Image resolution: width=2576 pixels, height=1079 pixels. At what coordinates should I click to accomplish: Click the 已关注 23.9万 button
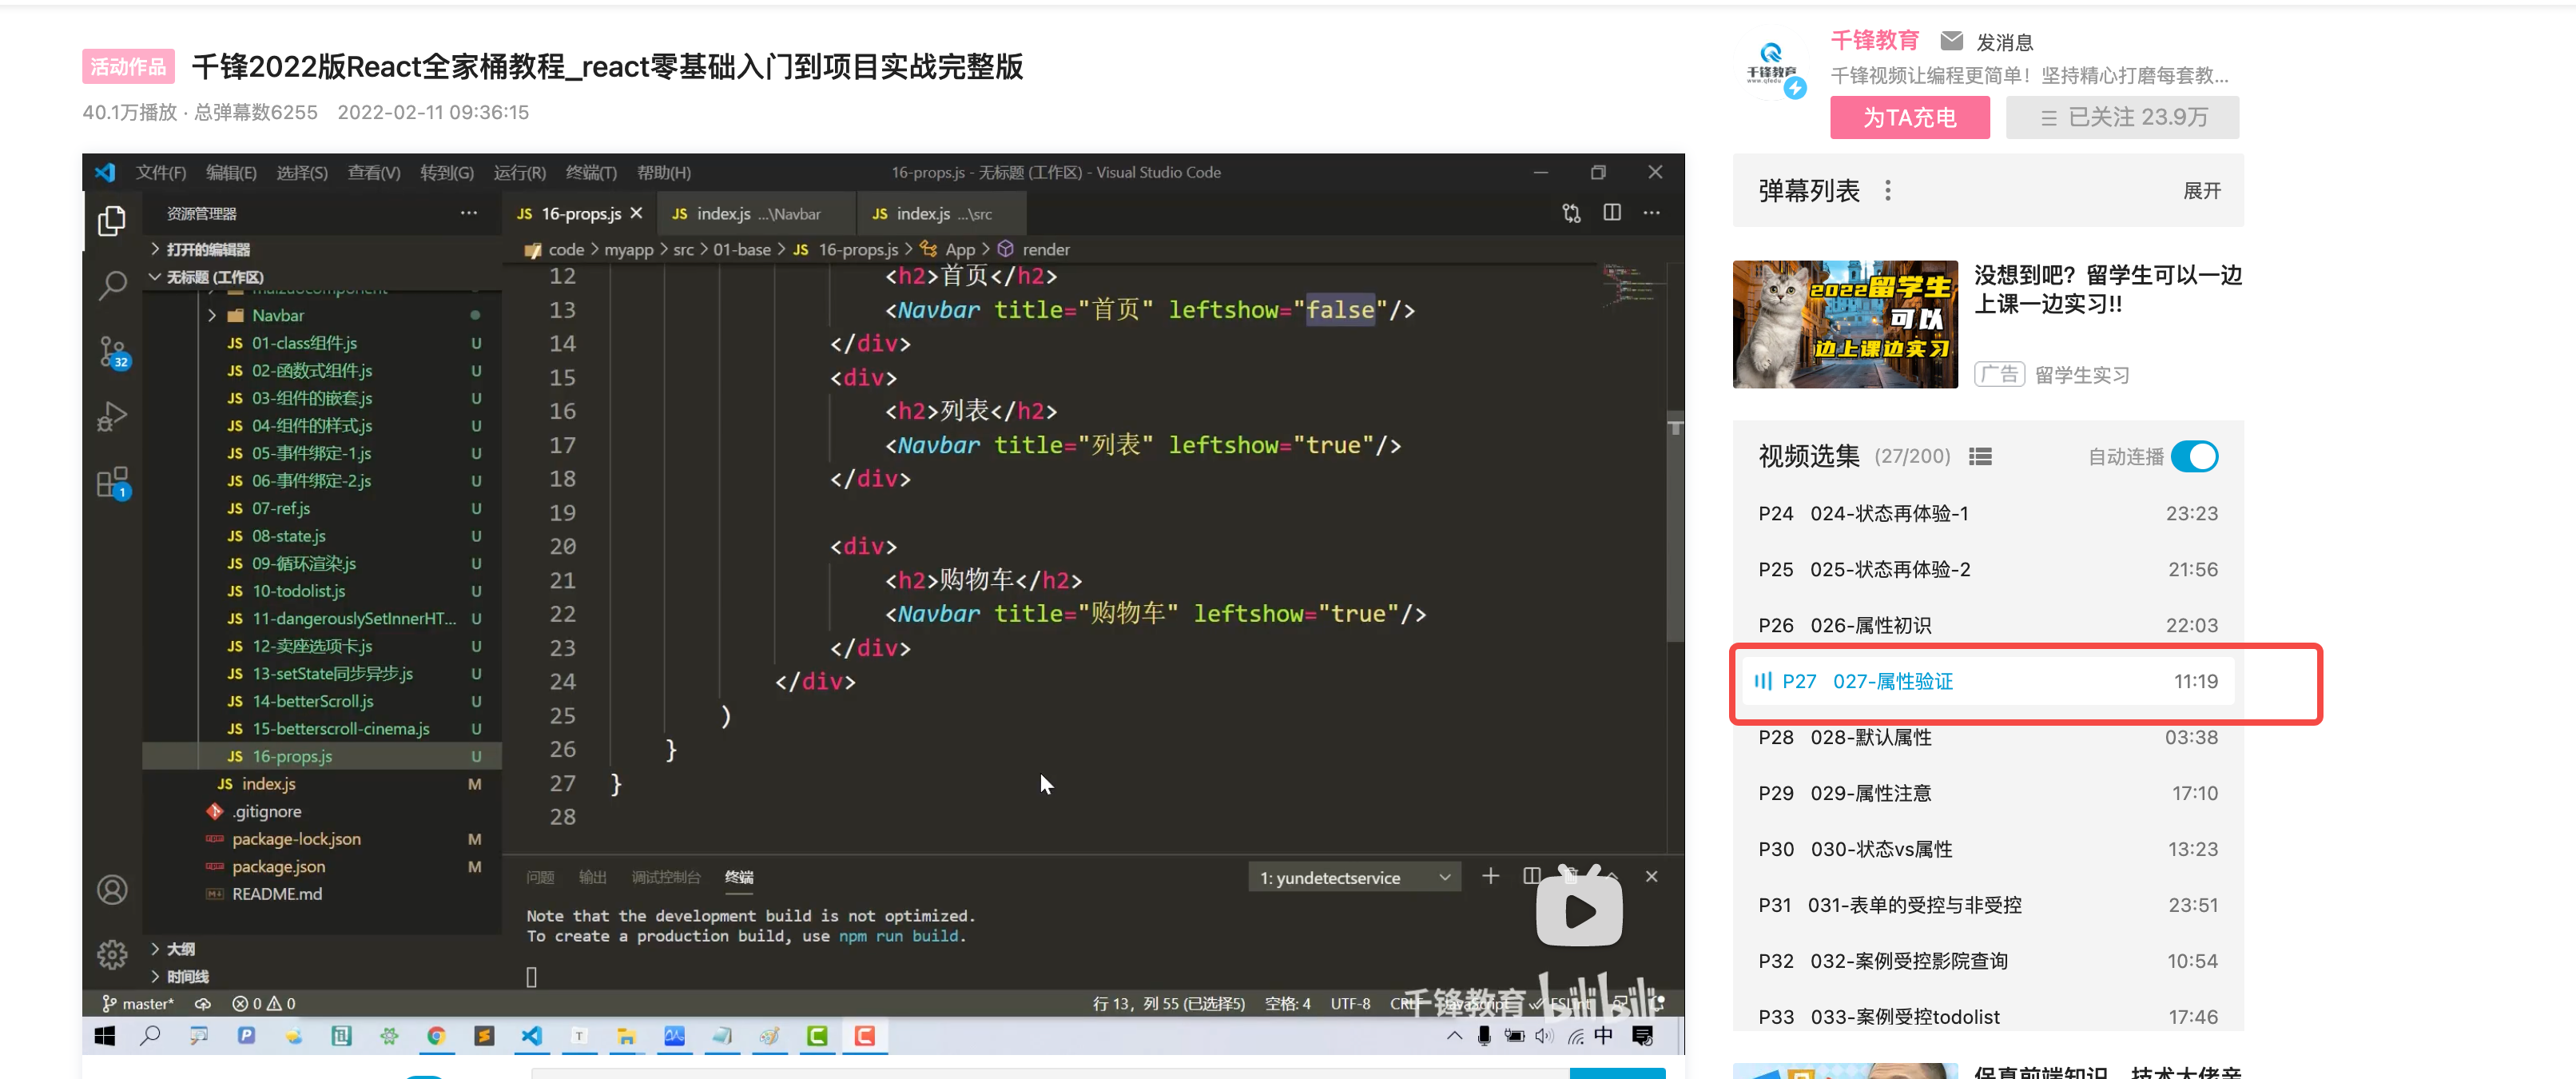pyautogui.click(x=2122, y=117)
